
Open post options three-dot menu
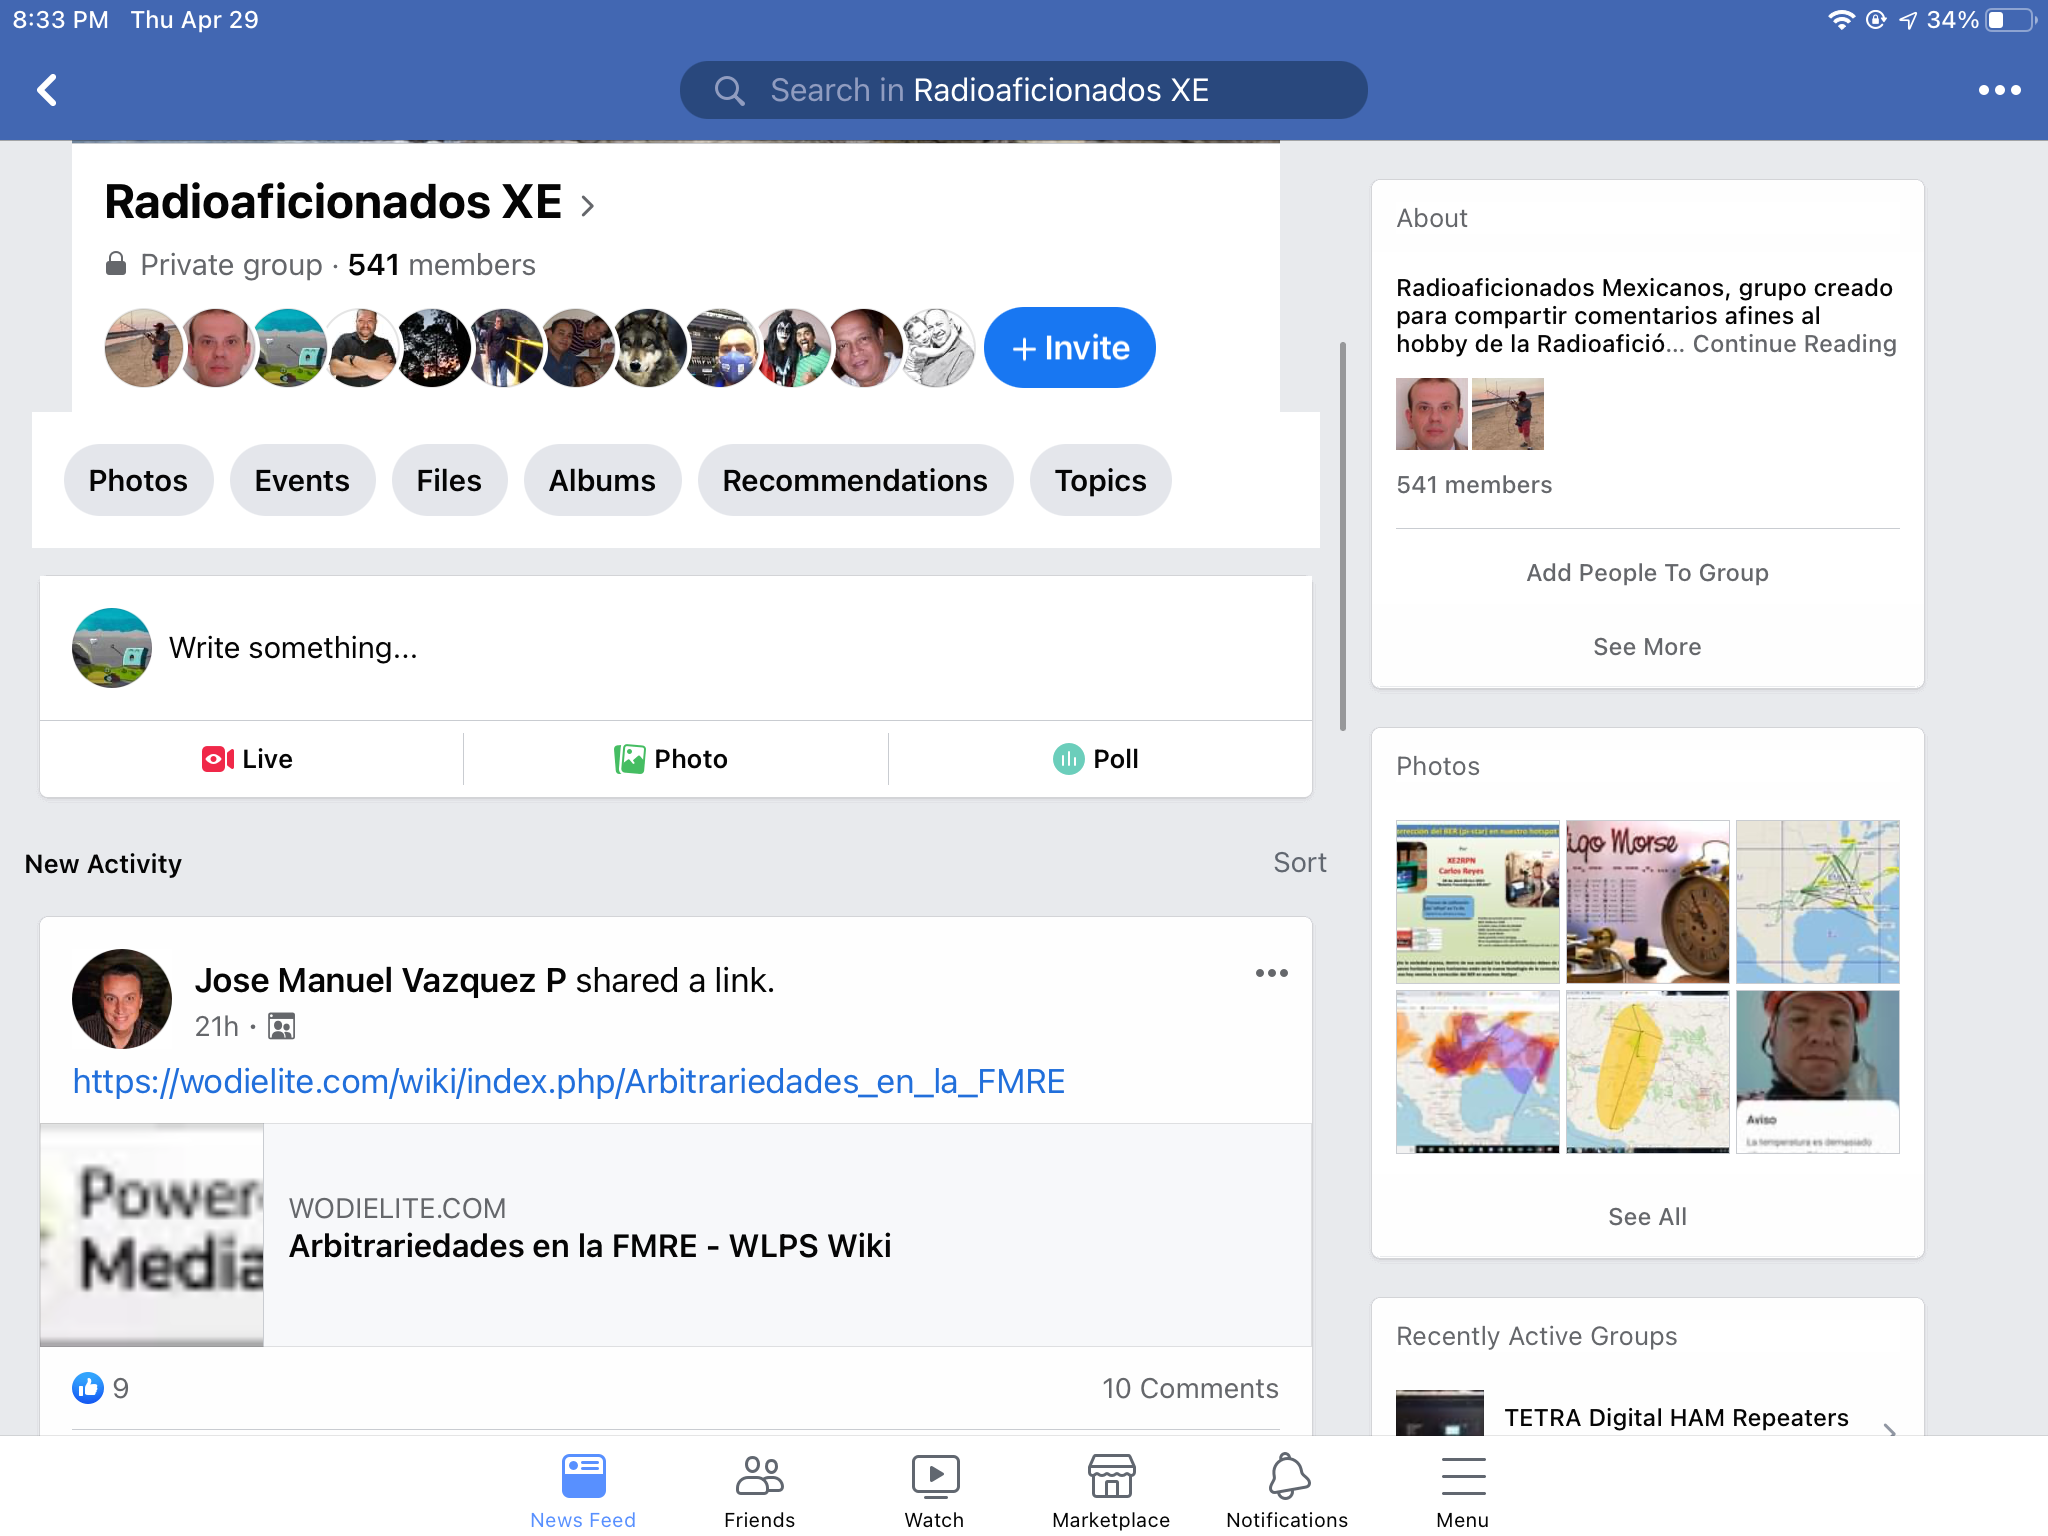[1271, 973]
